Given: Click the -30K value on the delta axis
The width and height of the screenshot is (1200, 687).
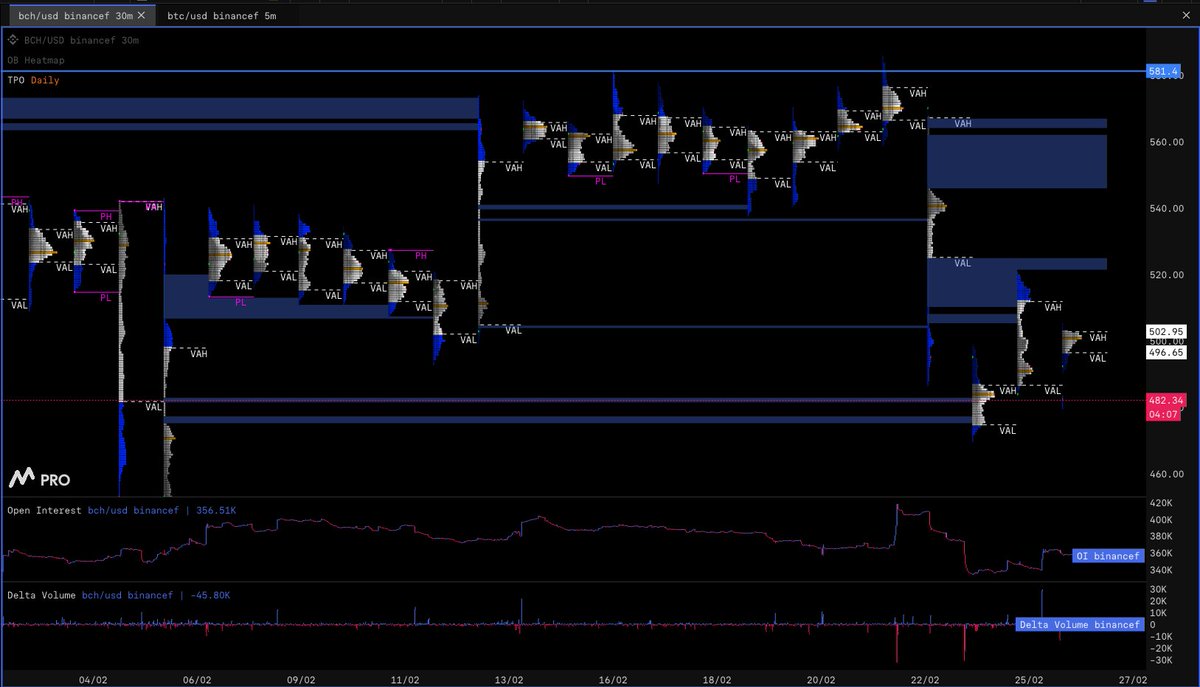Looking at the screenshot, I should [1160, 660].
